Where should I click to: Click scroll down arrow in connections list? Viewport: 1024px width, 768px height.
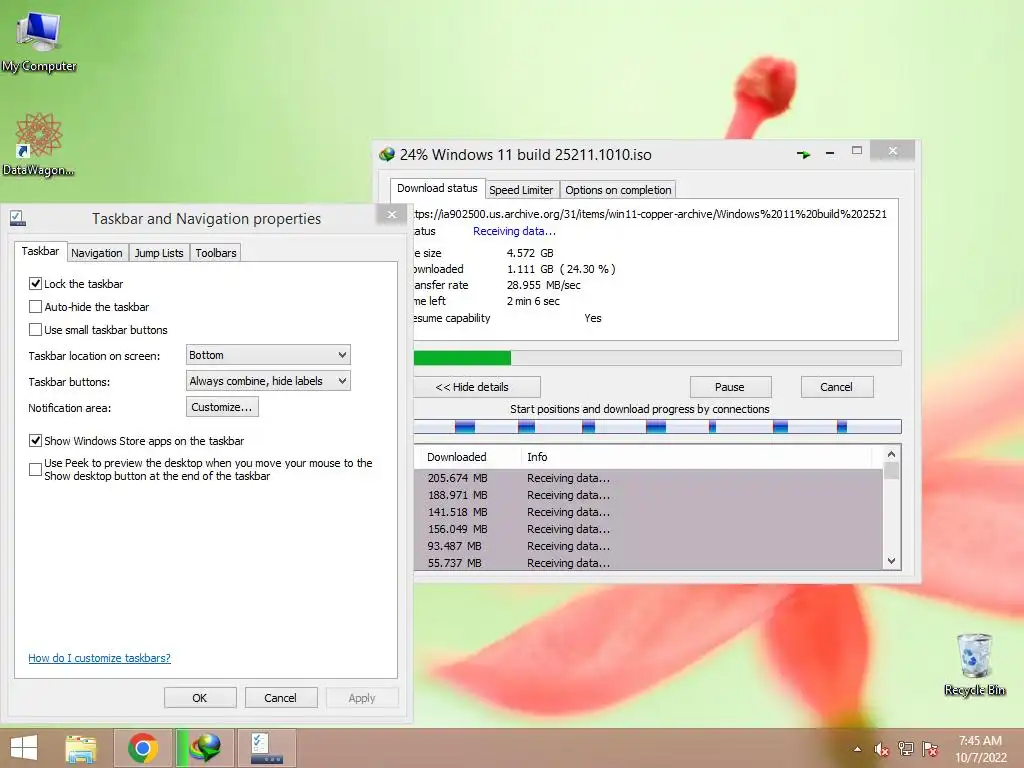[x=891, y=561]
